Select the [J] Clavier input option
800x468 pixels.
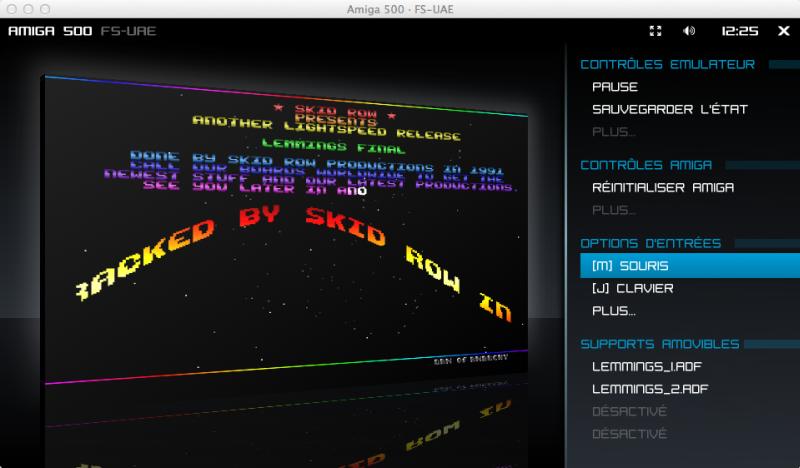click(633, 288)
